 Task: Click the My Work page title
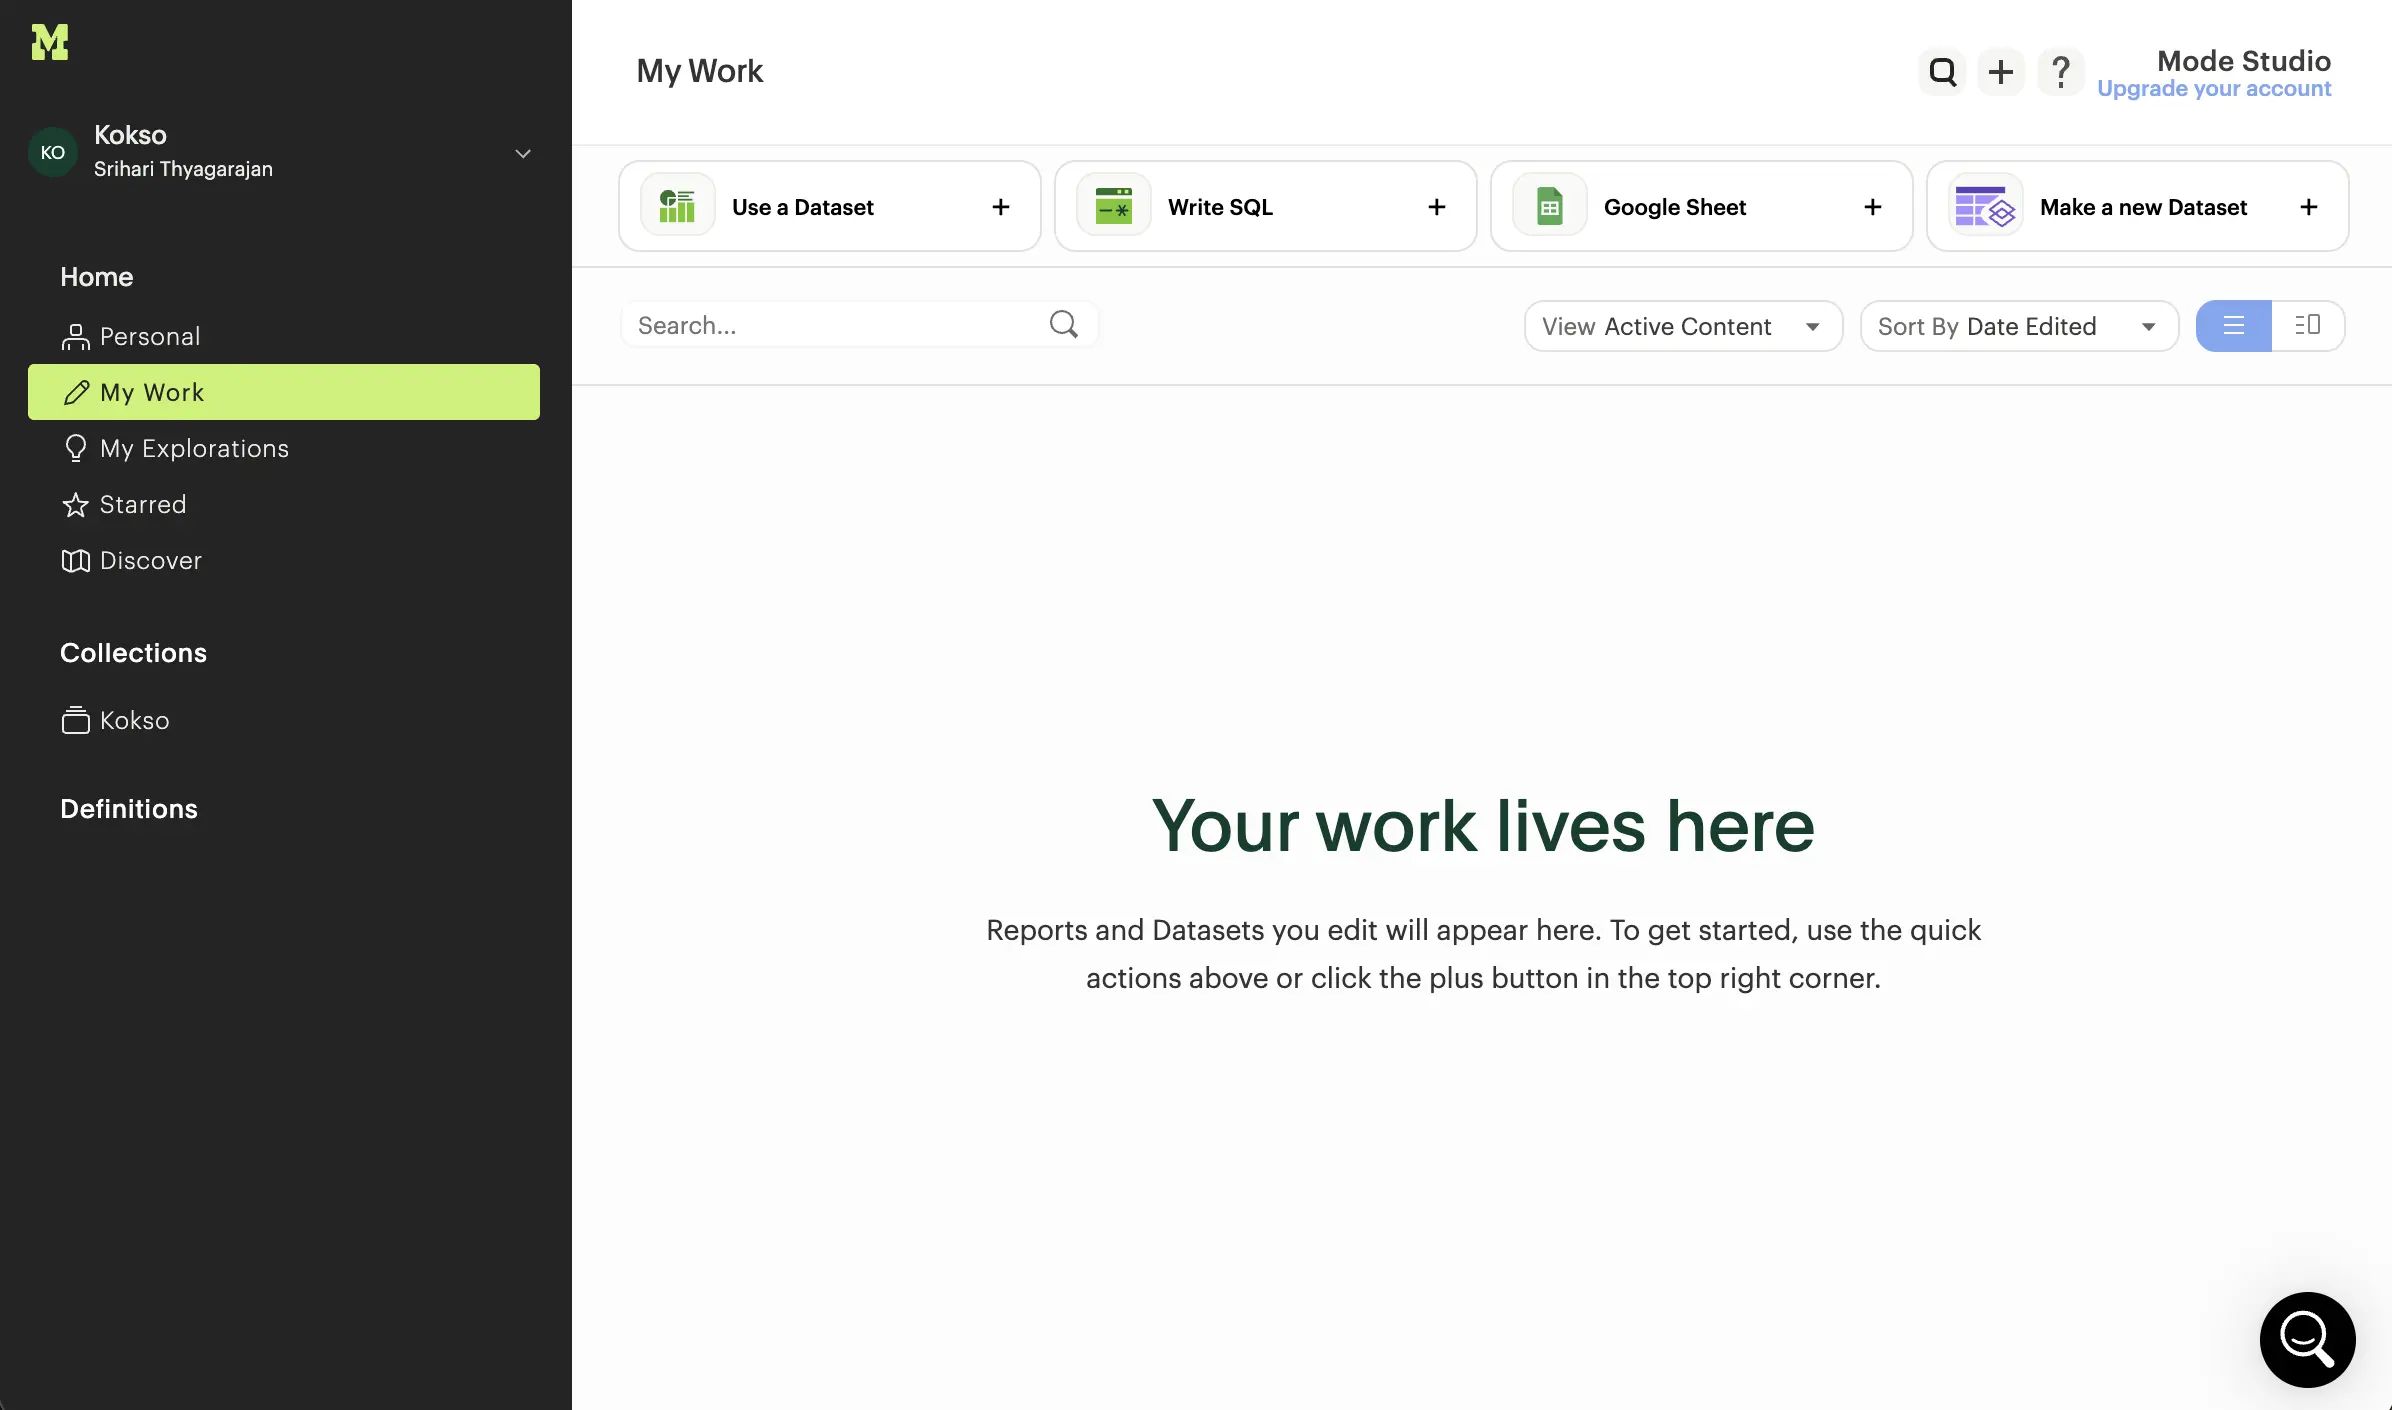click(x=700, y=71)
